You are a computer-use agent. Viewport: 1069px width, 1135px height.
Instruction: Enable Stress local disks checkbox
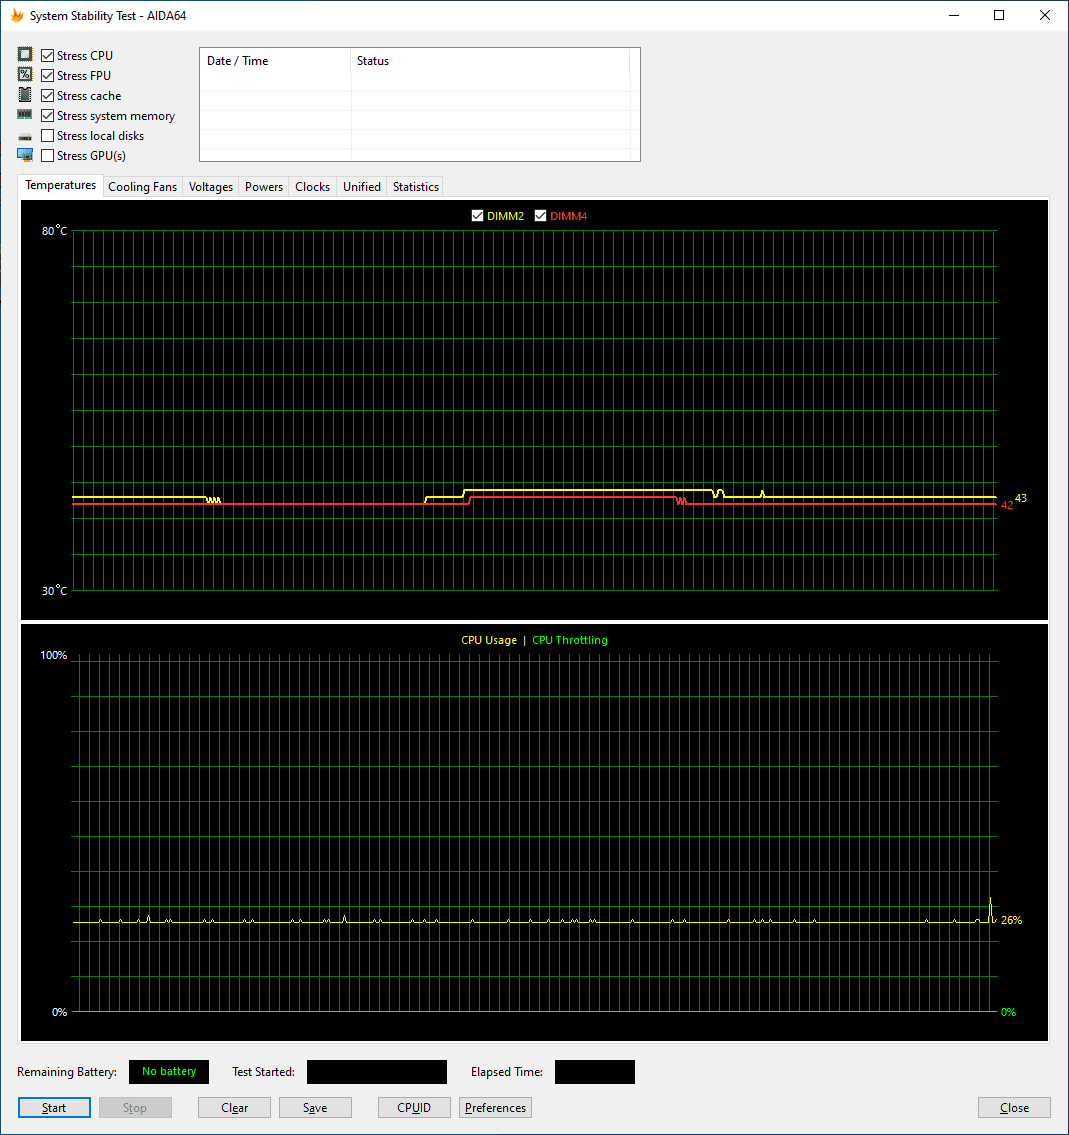pyautogui.click(x=48, y=135)
